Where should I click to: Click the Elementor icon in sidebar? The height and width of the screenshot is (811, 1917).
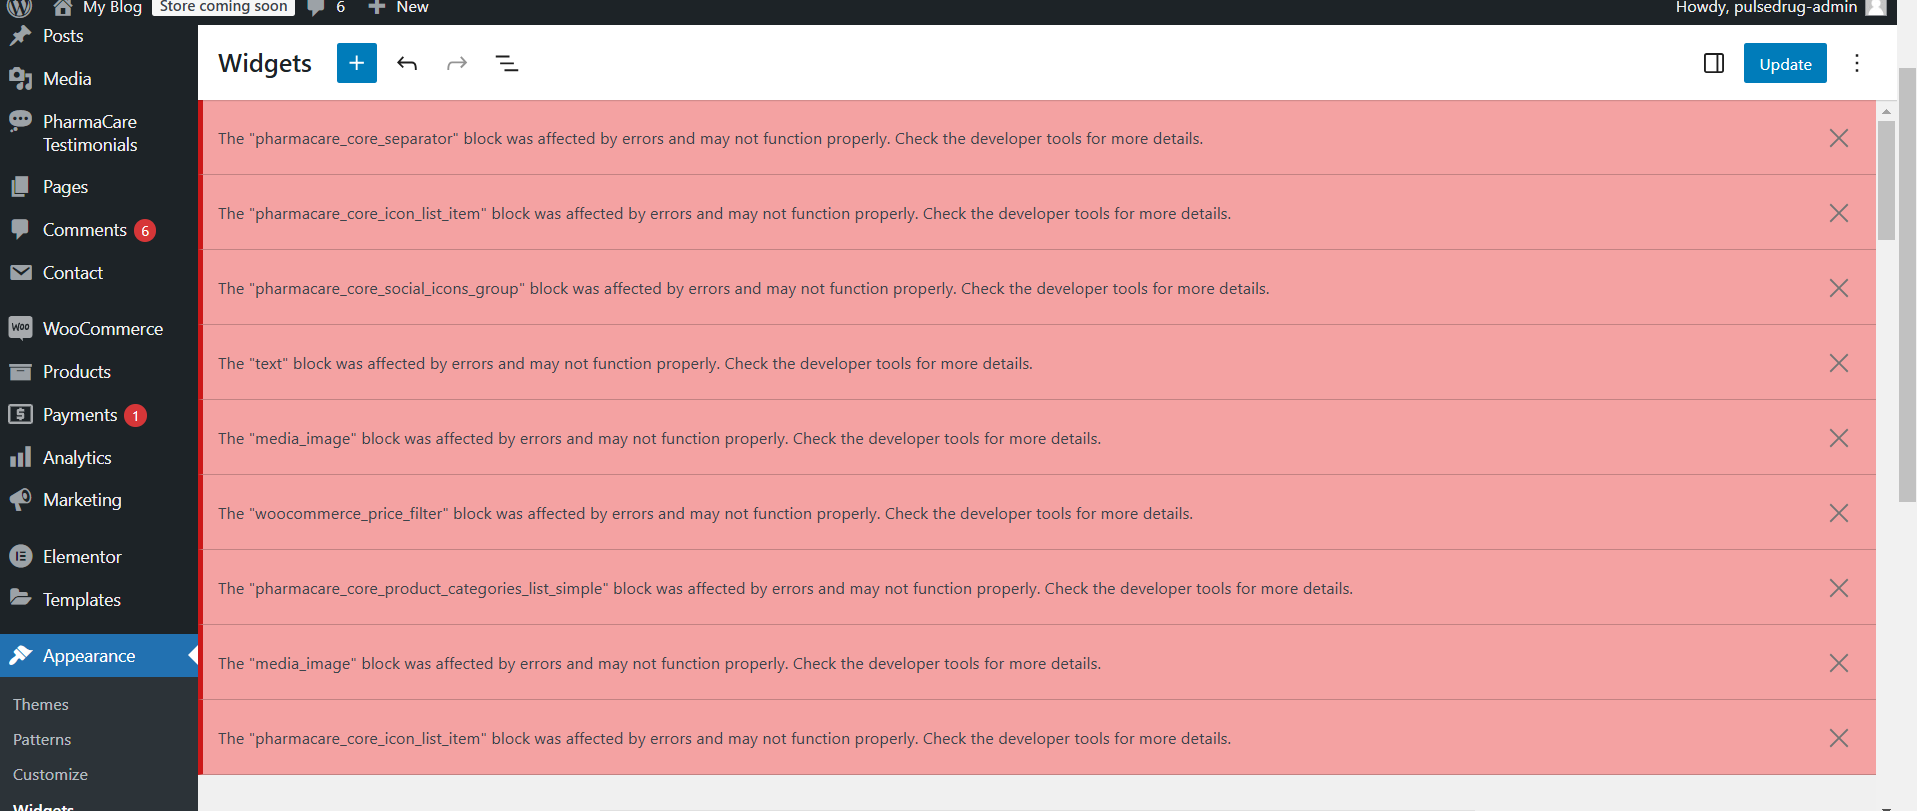click(20, 556)
